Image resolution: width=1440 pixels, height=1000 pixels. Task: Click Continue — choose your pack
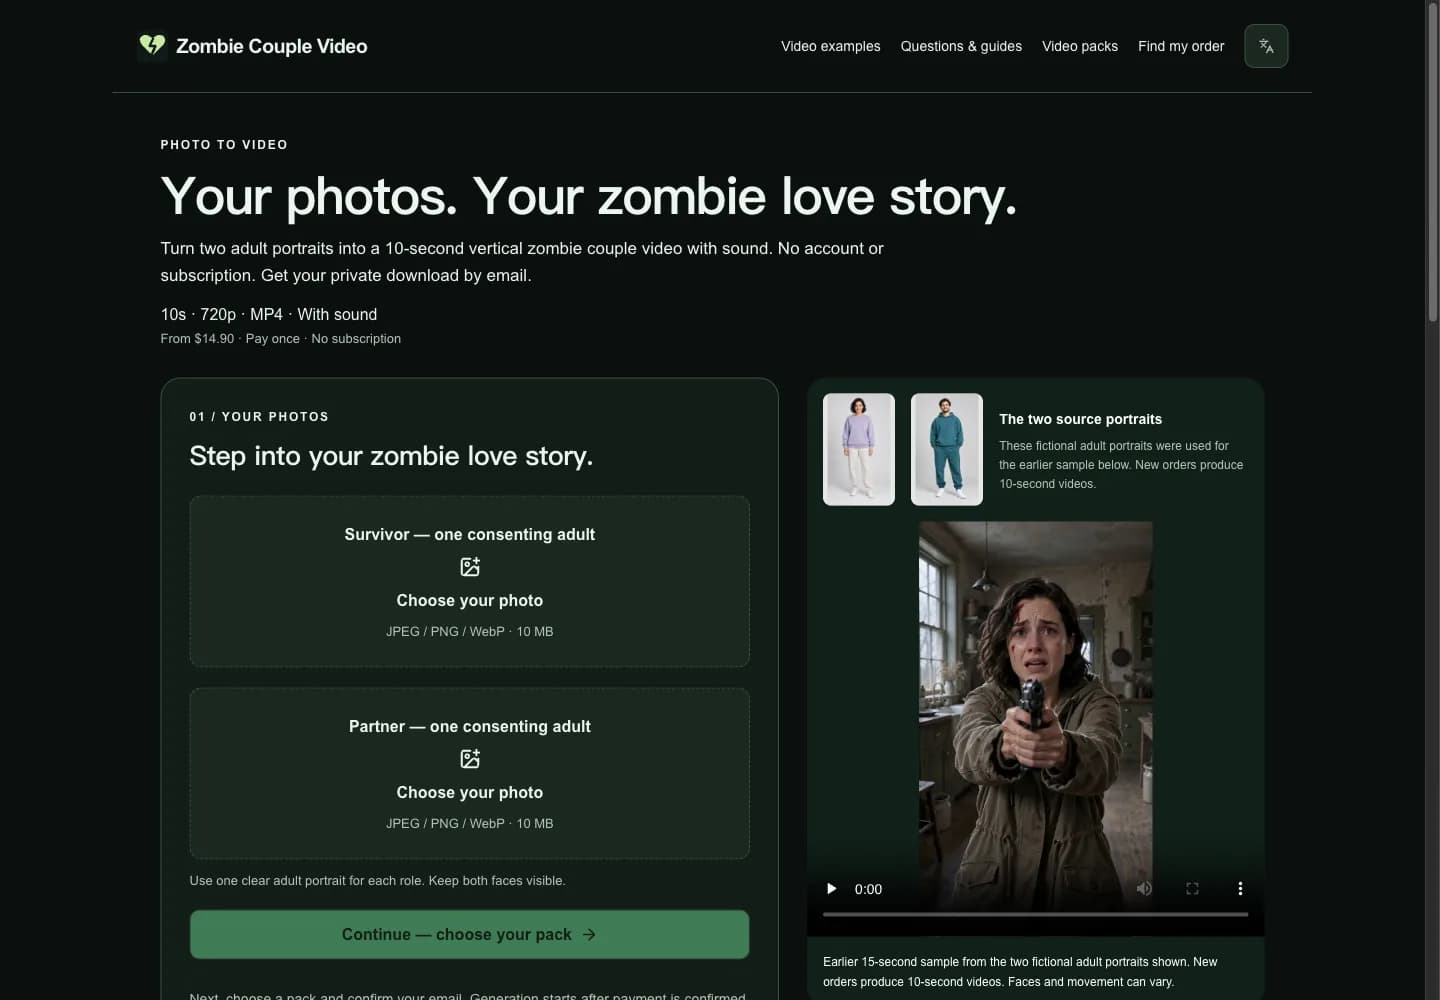(x=470, y=934)
